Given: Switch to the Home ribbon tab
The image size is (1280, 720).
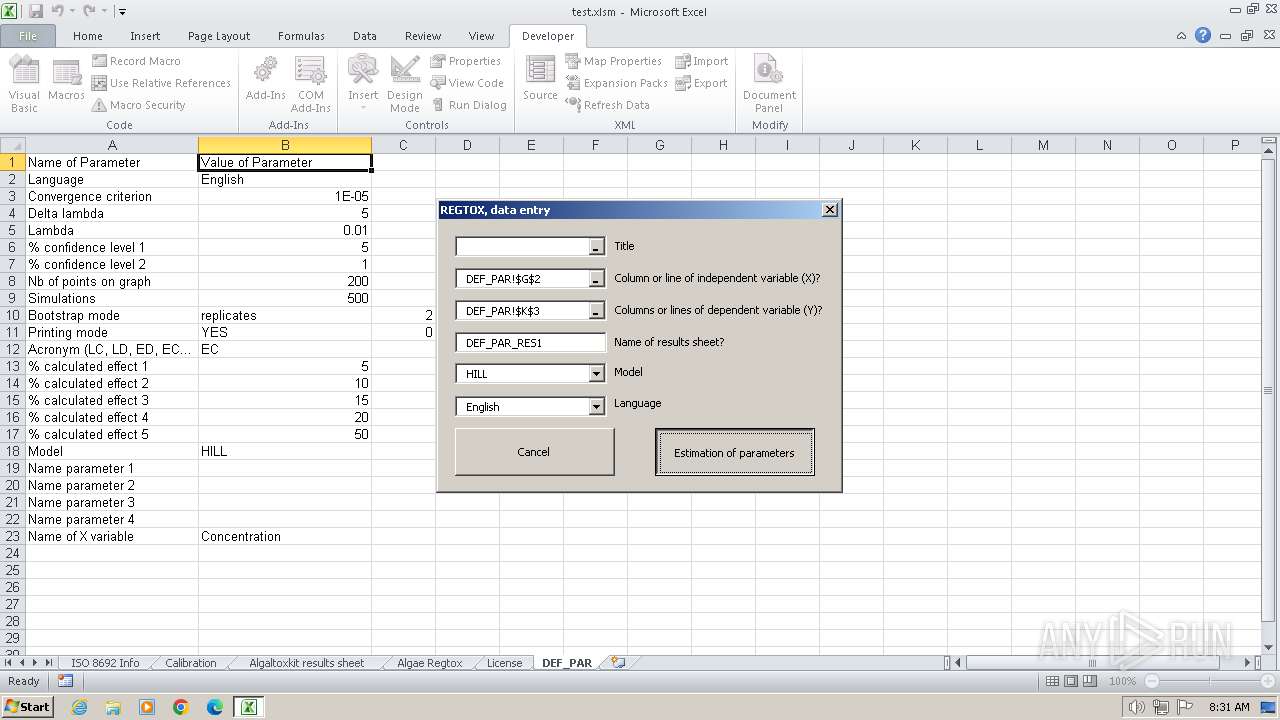Looking at the screenshot, I should tap(88, 36).
